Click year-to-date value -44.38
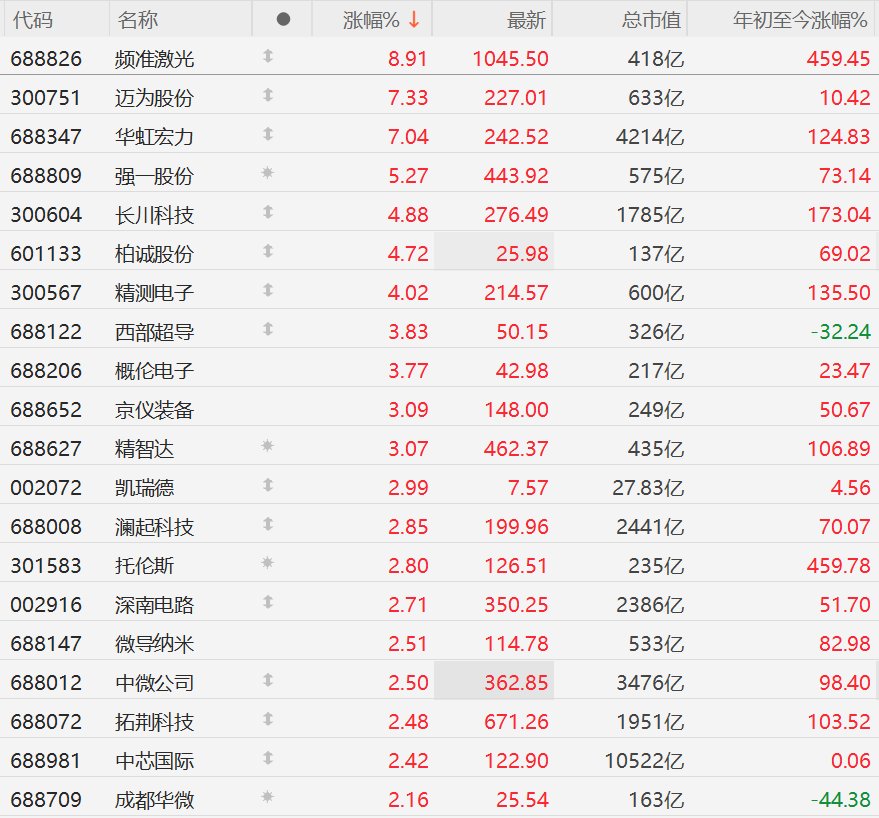The image size is (879, 818). tap(840, 799)
